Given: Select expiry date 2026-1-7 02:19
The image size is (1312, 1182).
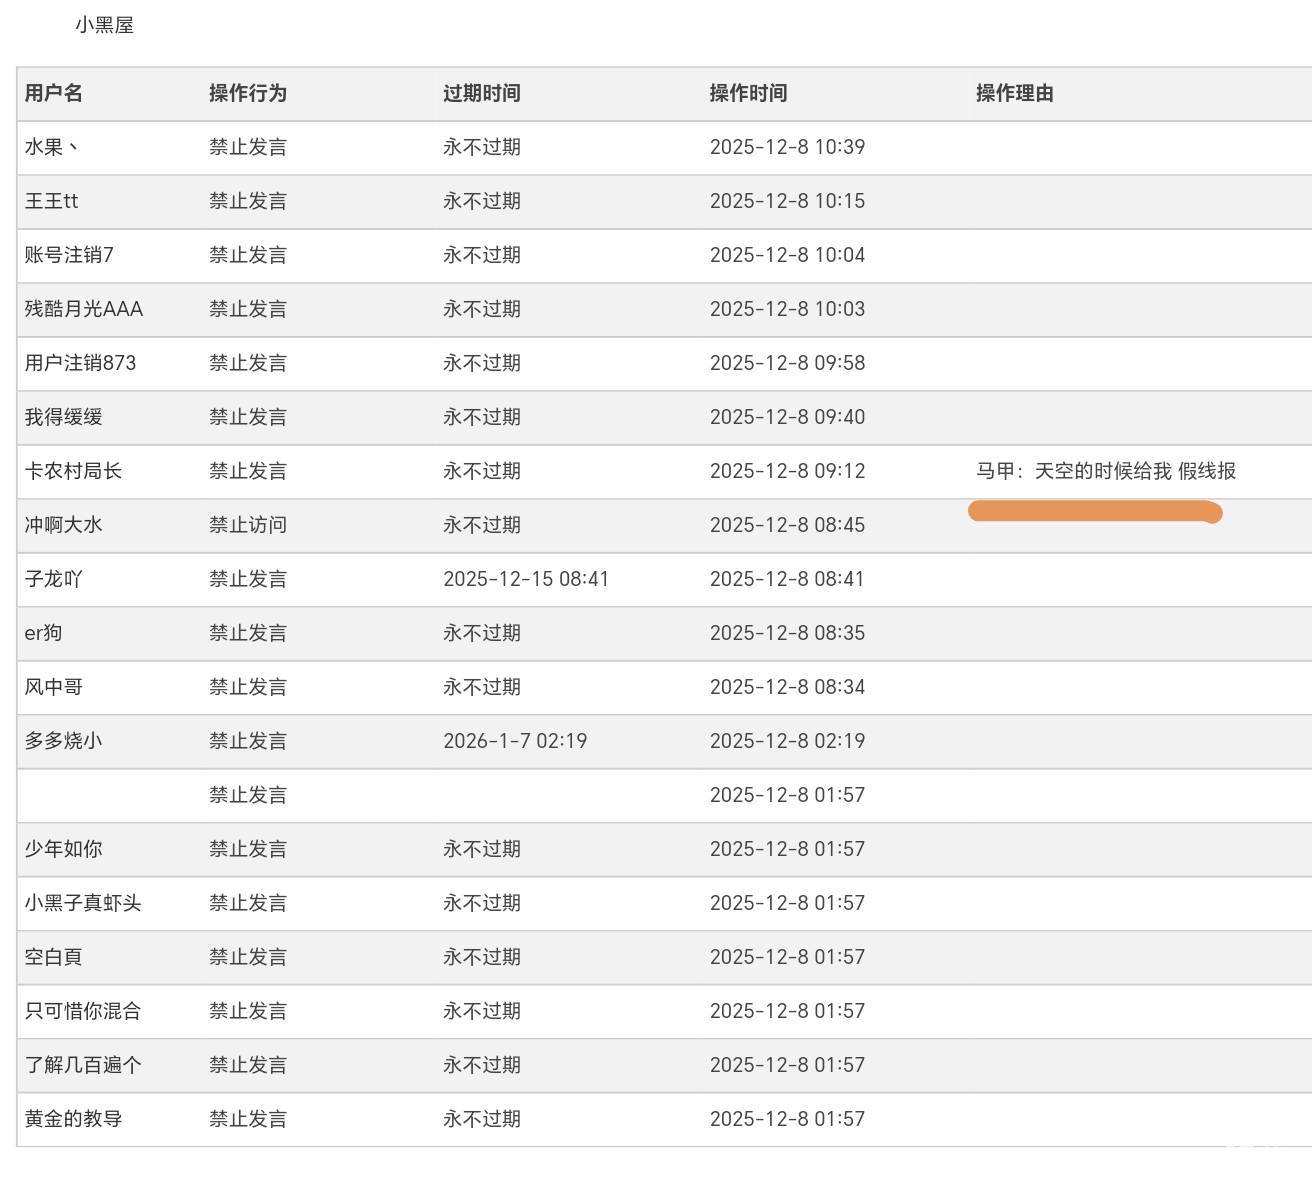Looking at the screenshot, I should [514, 741].
